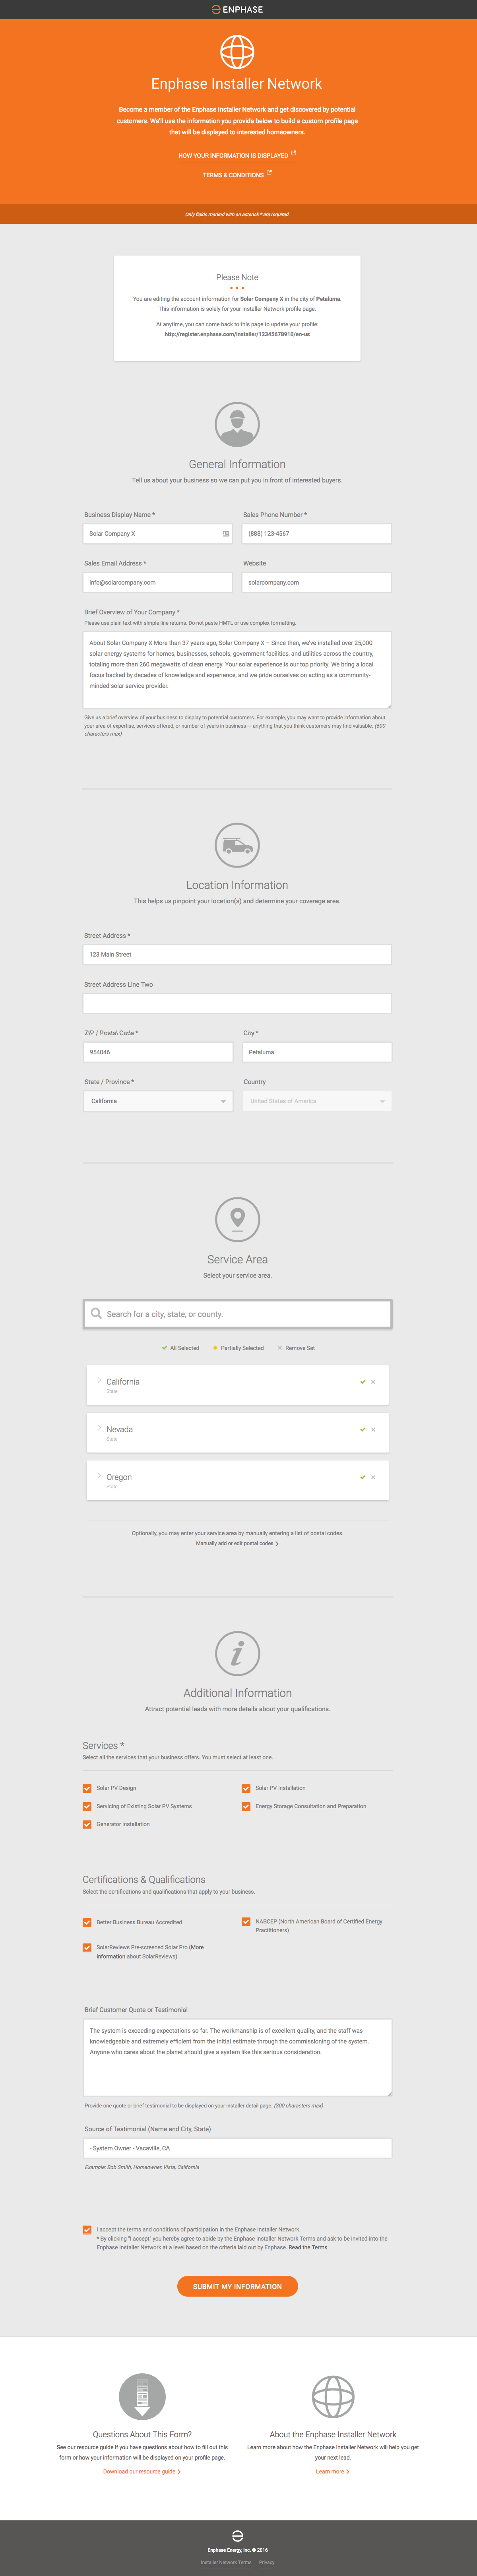Click into the City field
This screenshot has width=477, height=2576.
coord(317,1052)
